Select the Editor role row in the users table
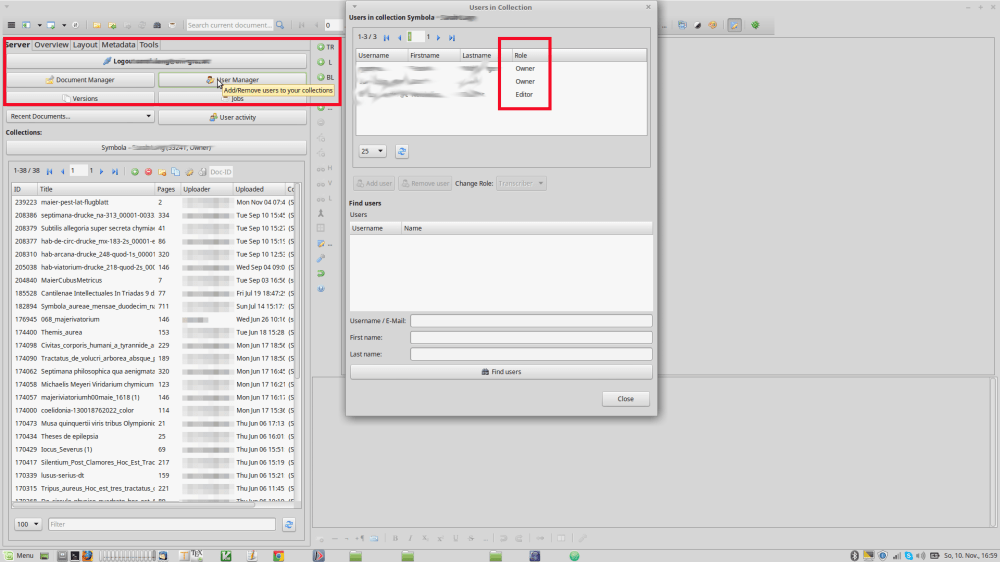Viewport: 1000px width, 562px height. (x=501, y=94)
